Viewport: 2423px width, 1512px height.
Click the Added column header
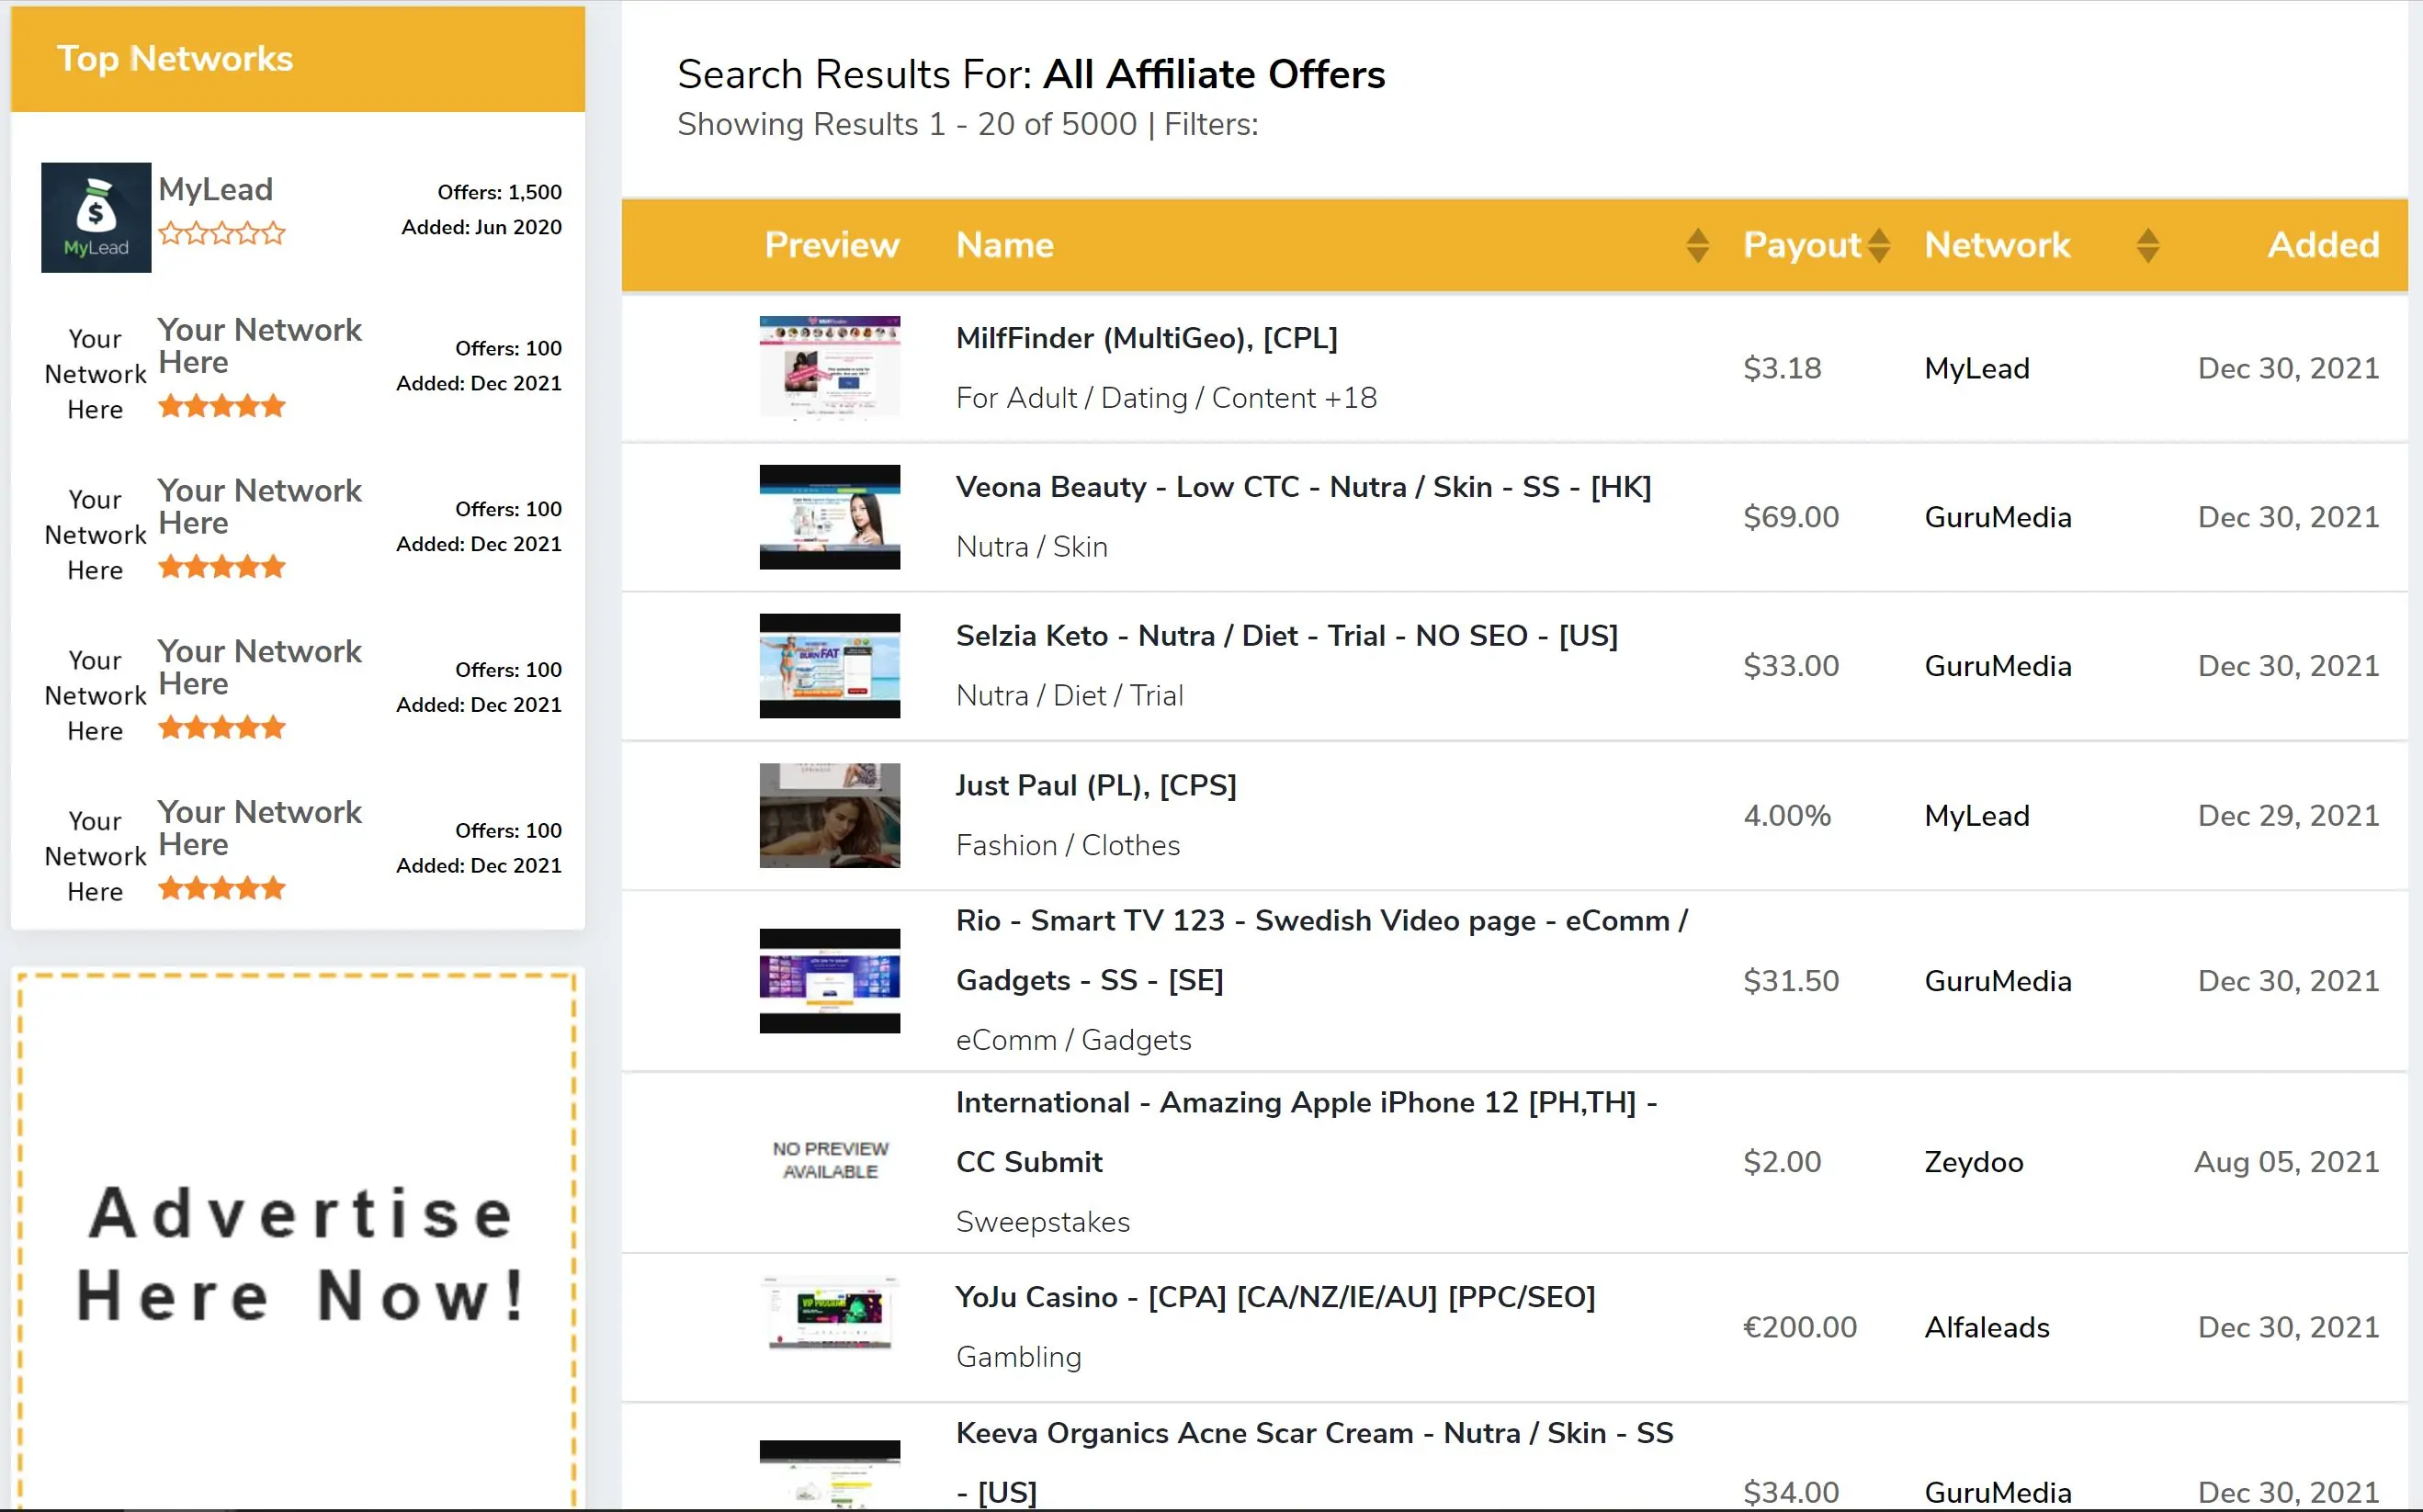(2322, 245)
